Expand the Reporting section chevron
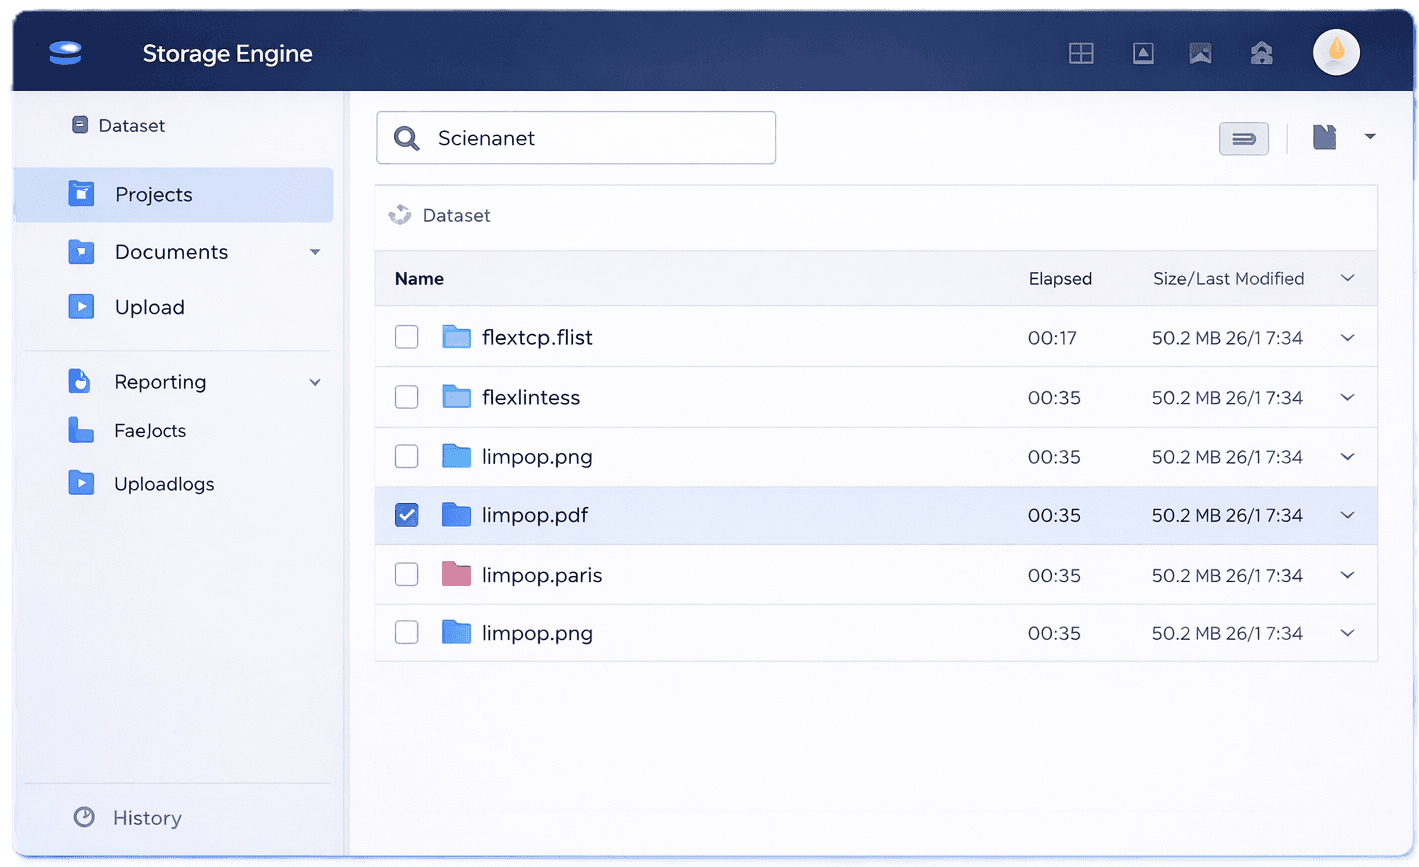Image resolution: width=1419 pixels, height=867 pixels. (x=315, y=382)
